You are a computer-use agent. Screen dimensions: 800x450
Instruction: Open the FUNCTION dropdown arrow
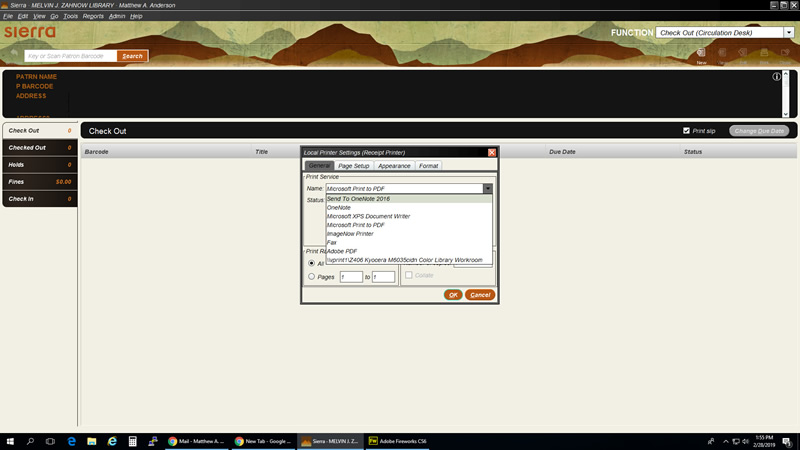789,32
